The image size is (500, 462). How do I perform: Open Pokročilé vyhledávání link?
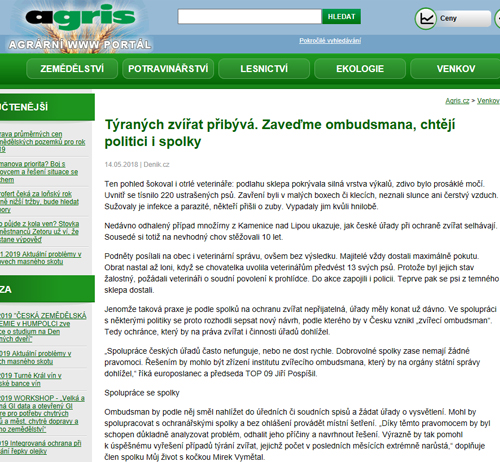(x=330, y=41)
